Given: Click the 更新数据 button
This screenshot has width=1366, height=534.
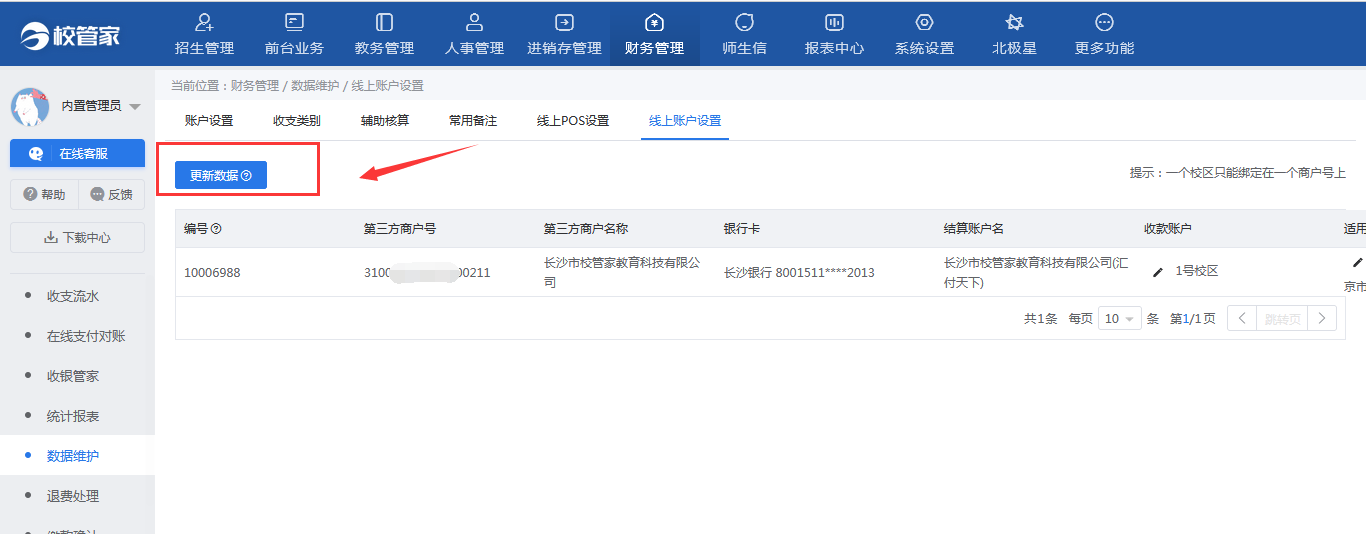Looking at the screenshot, I should tap(221, 175).
